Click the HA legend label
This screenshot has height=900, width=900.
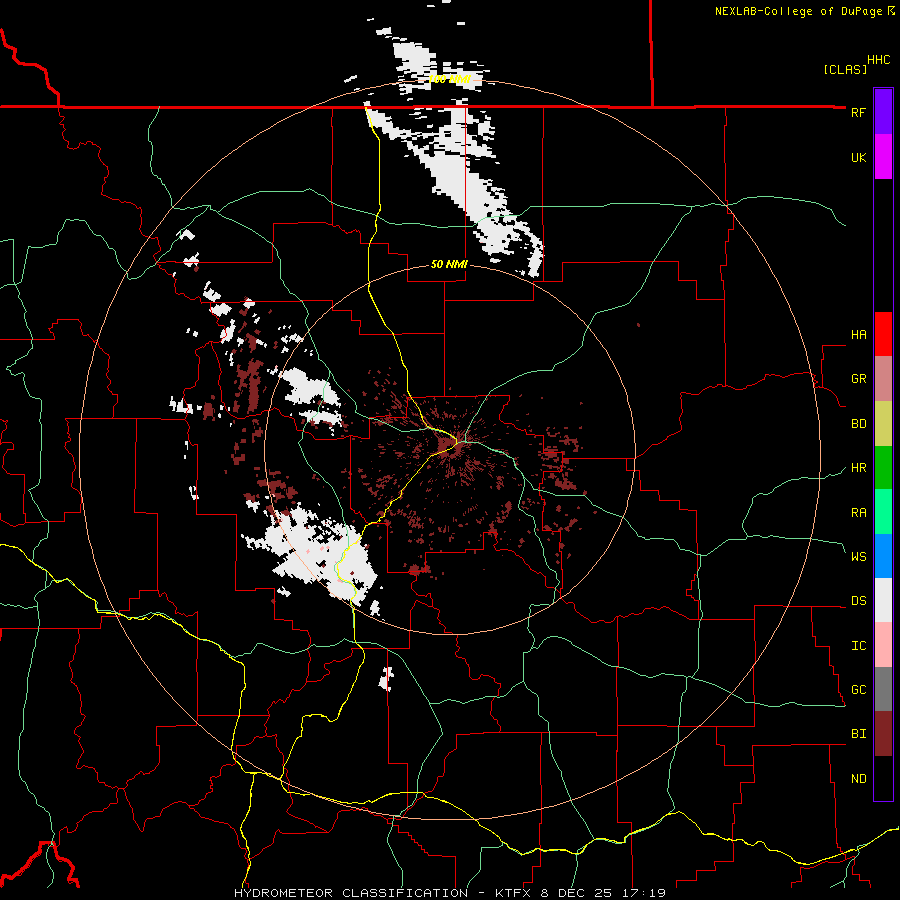coord(858,334)
